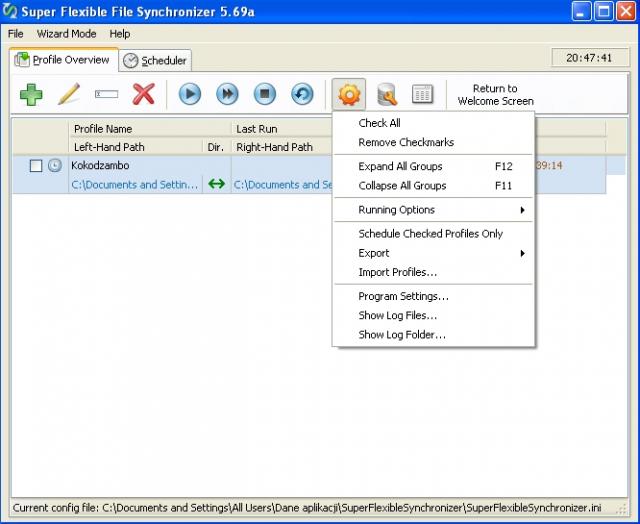Click the fast-forward run unattended icon
This screenshot has width=640, height=524.
(x=227, y=94)
